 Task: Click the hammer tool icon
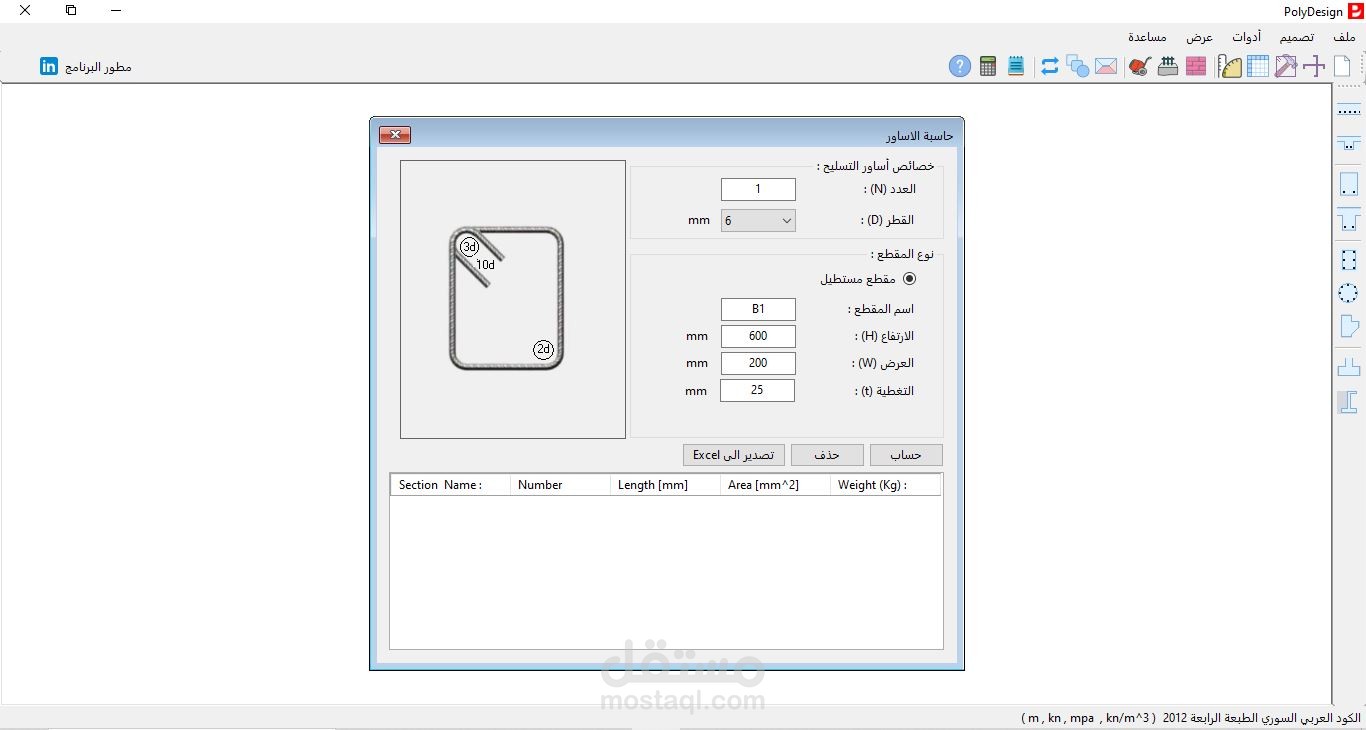[x=1286, y=67]
